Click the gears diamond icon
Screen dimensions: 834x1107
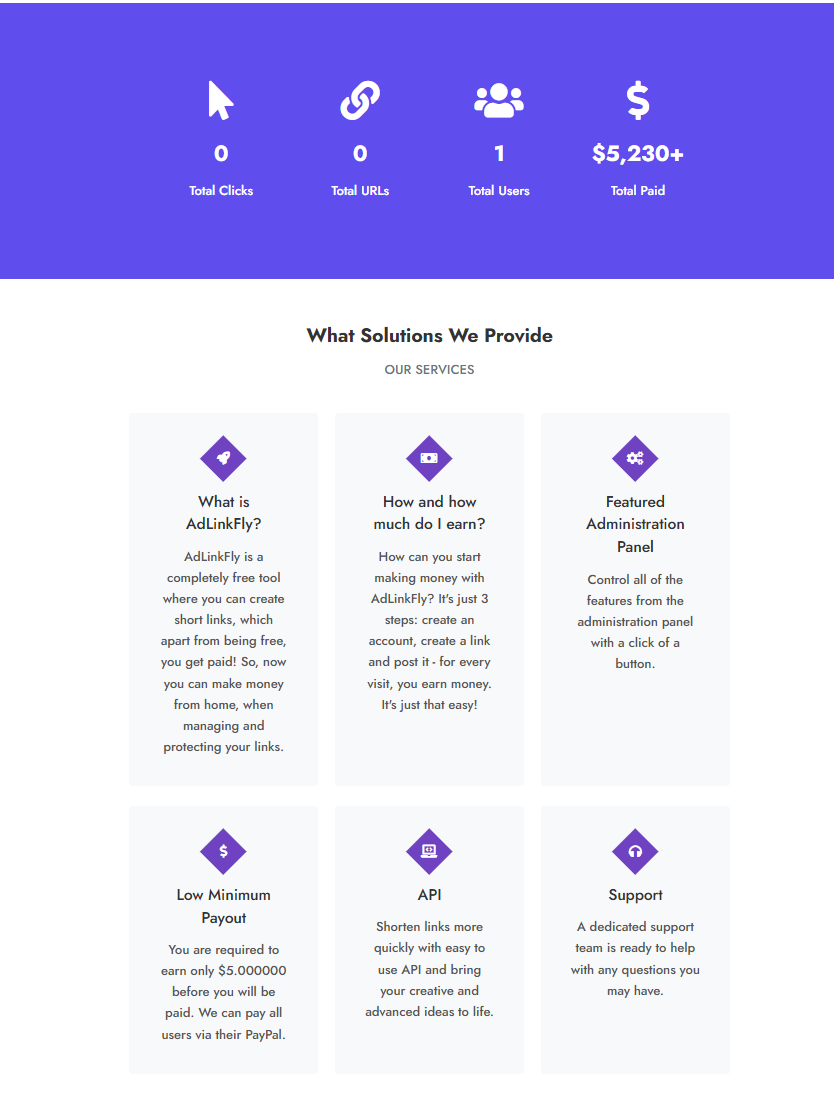pos(635,458)
